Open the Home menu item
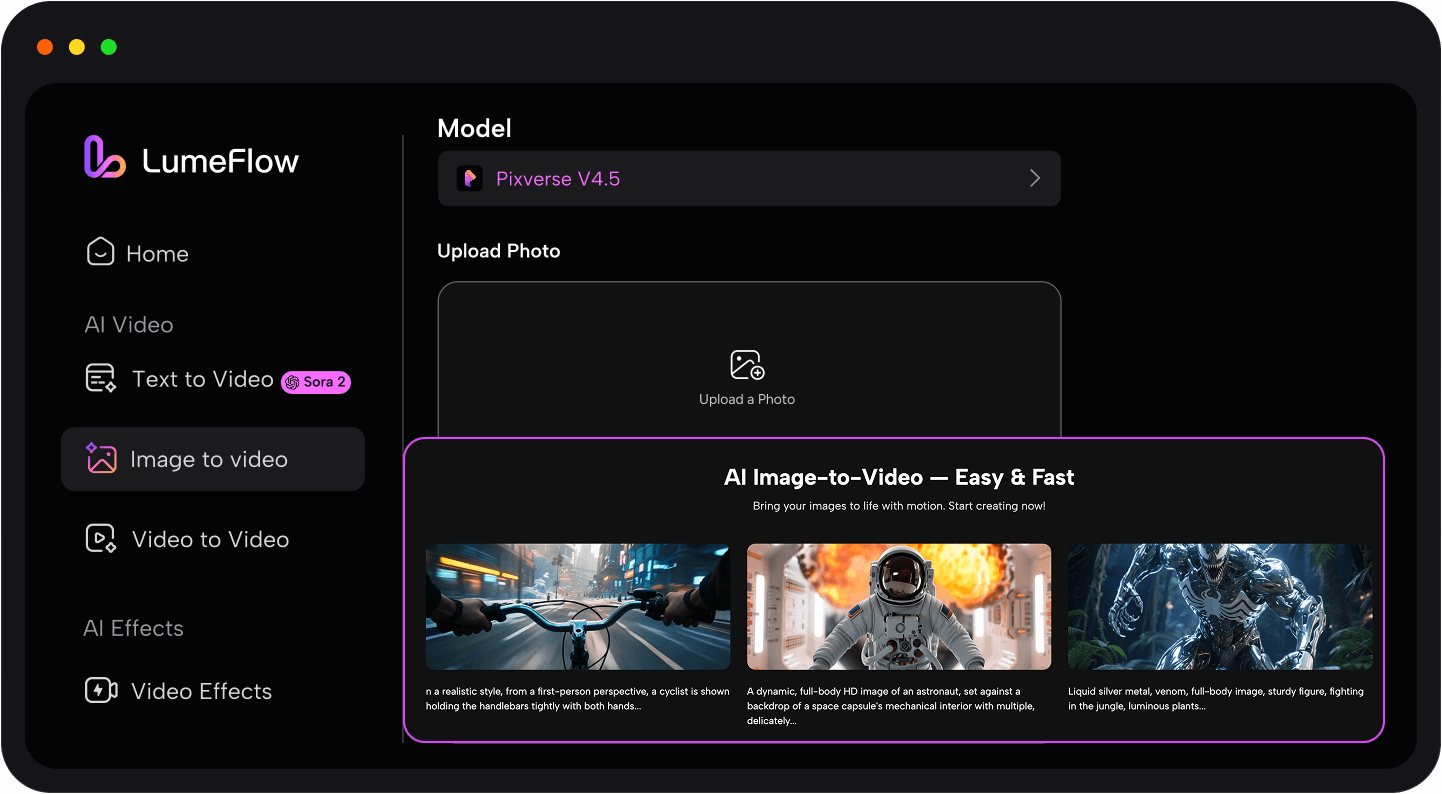The image size is (1442, 794). pyautogui.click(x=158, y=253)
